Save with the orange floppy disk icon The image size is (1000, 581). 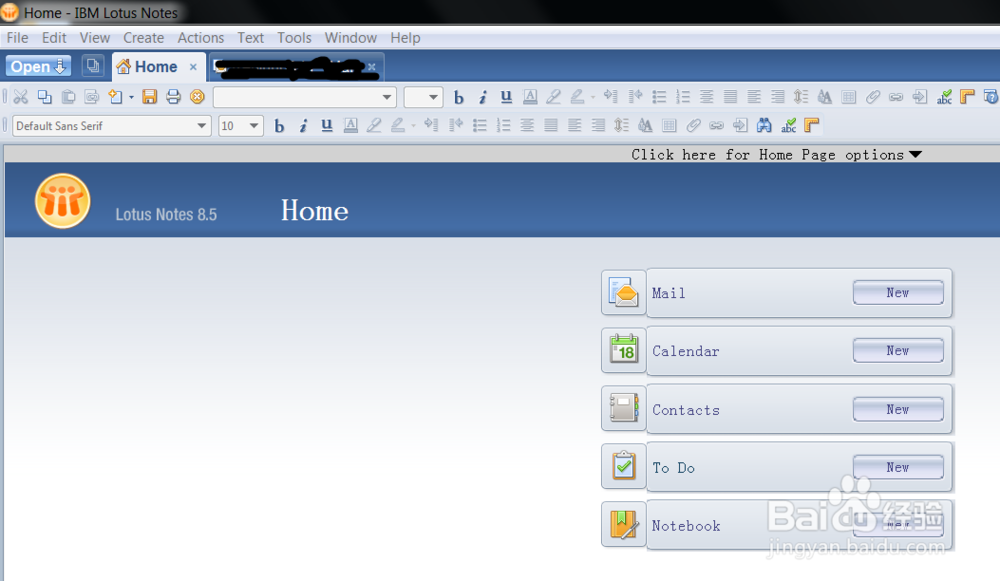pos(149,97)
